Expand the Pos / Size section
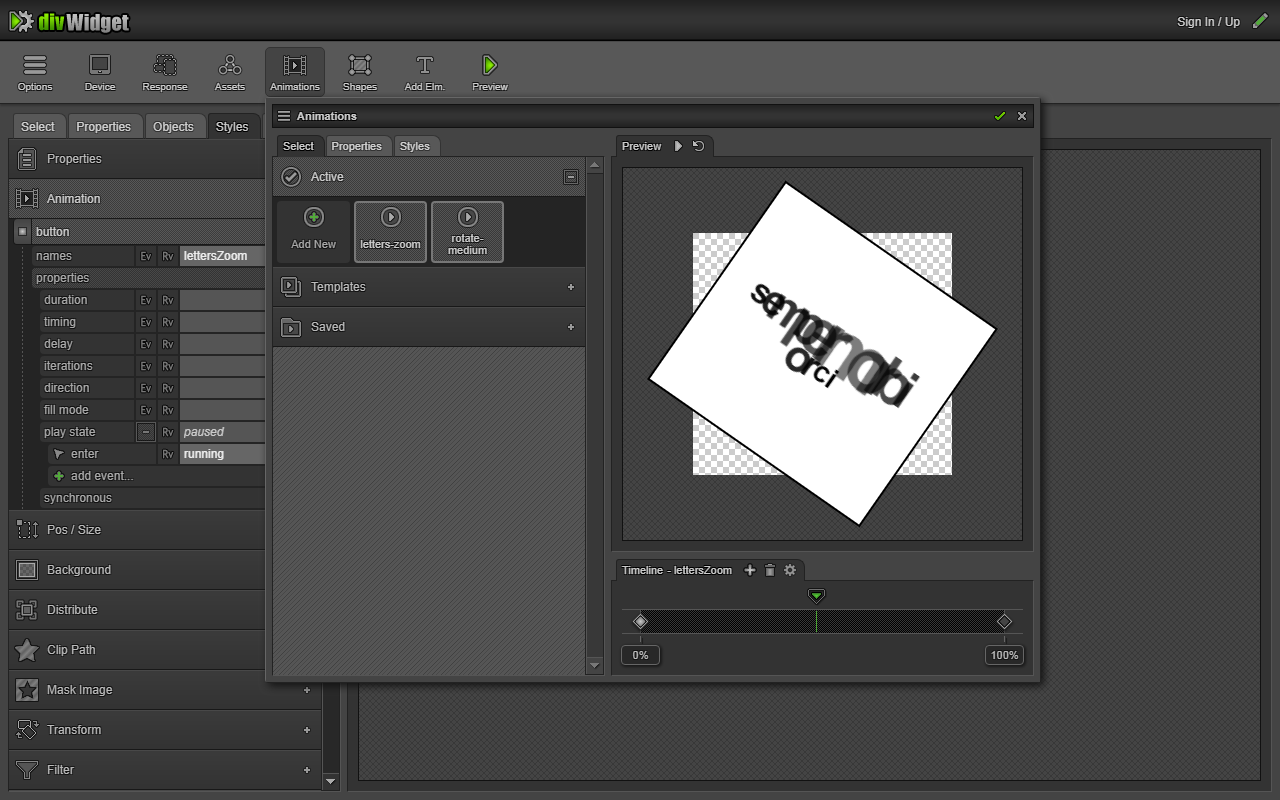1280x800 pixels. [x=137, y=530]
